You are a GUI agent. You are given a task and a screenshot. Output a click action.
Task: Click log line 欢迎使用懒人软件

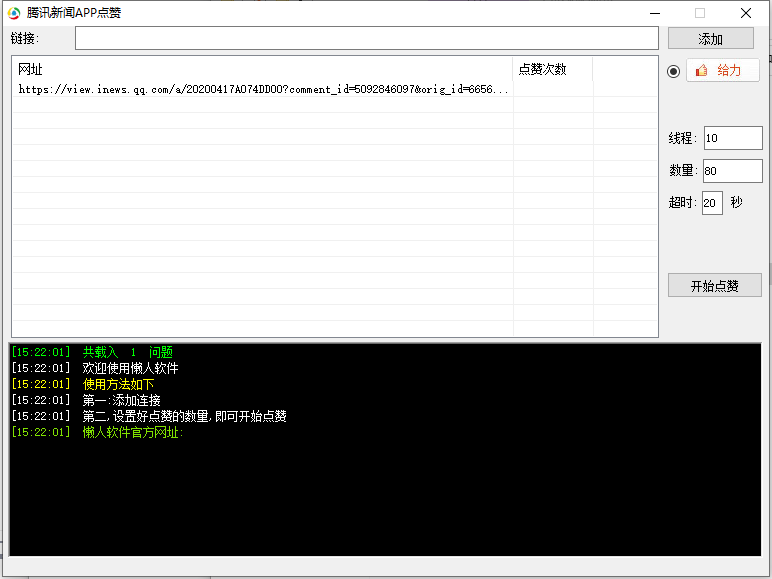tap(95, 368)
